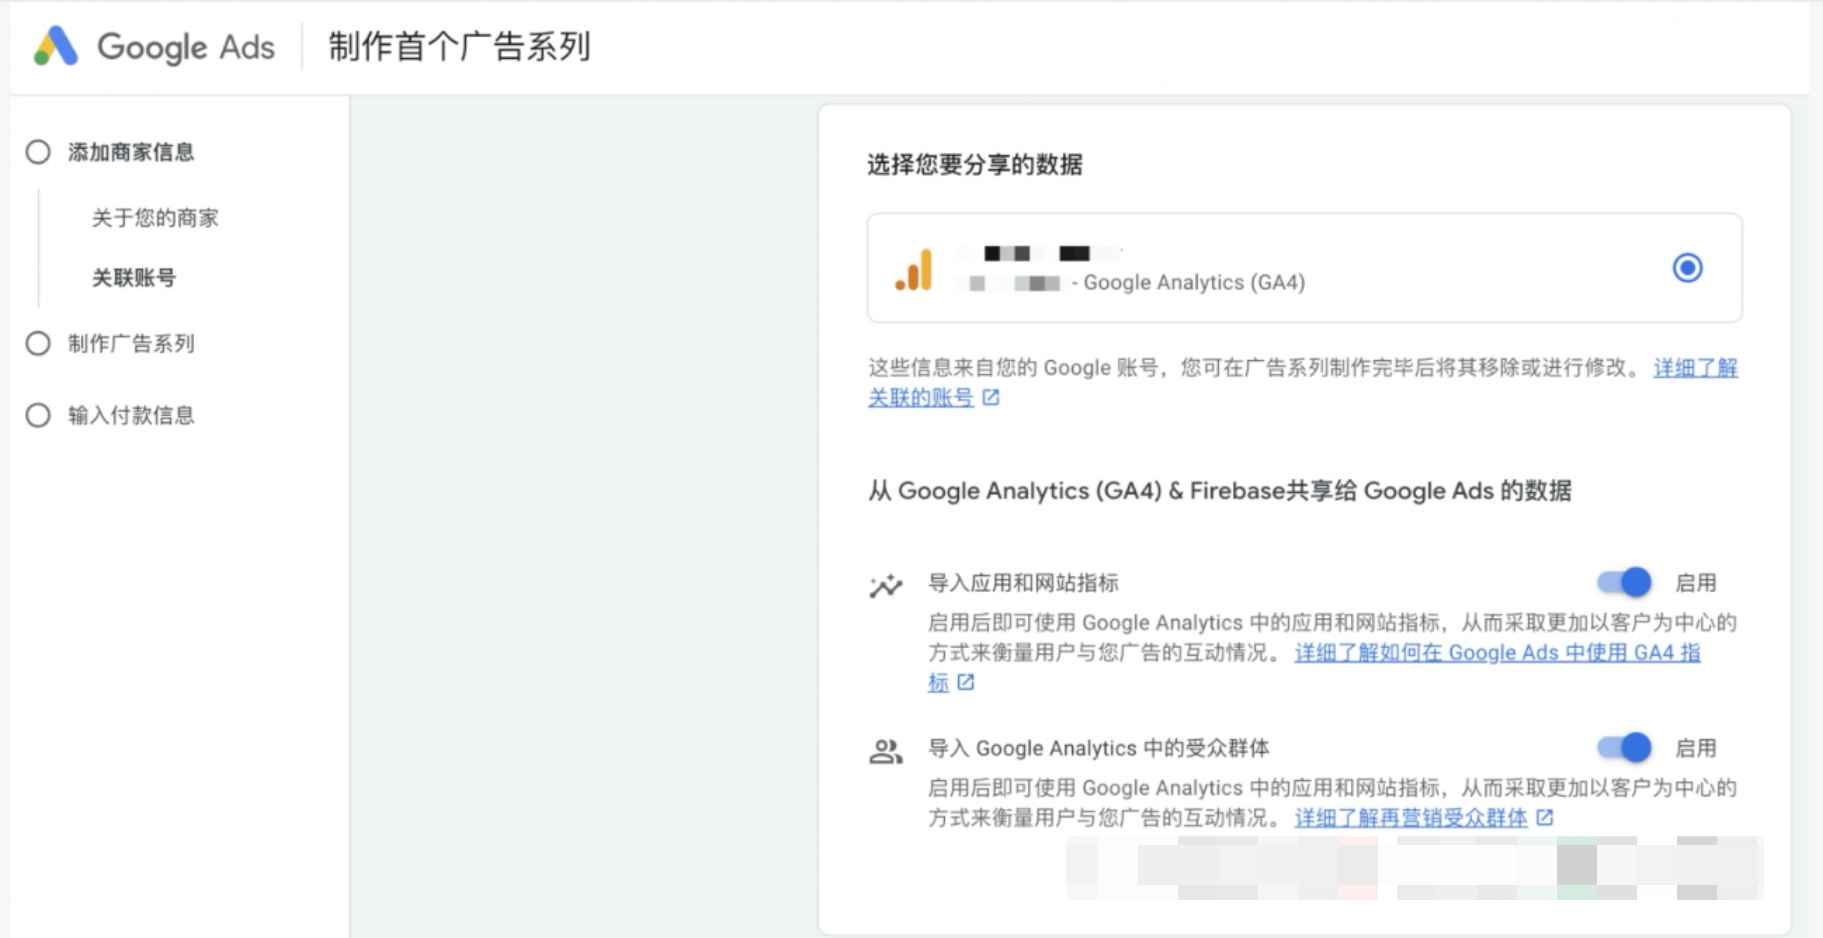Viewport: 1823px width, 938px height.
Task: Go to 关联账号 sub-step
Action: pos(134,278)
